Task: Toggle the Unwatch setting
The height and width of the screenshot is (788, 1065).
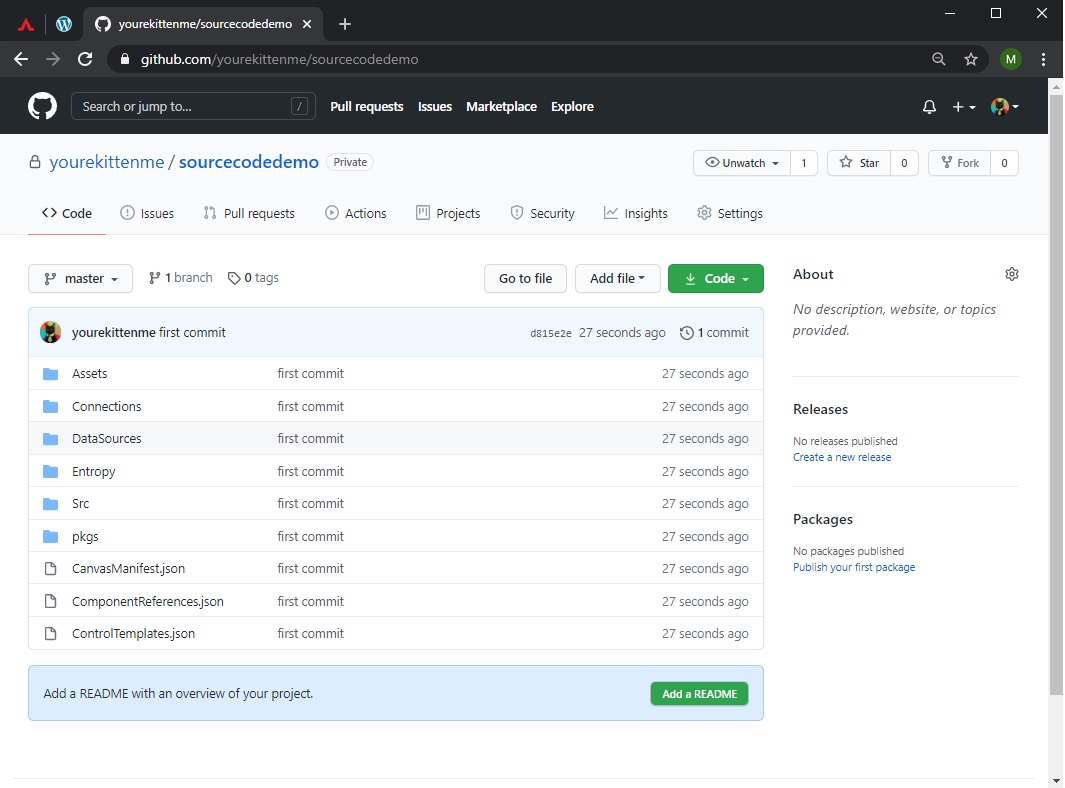Action: click(740, 162)
